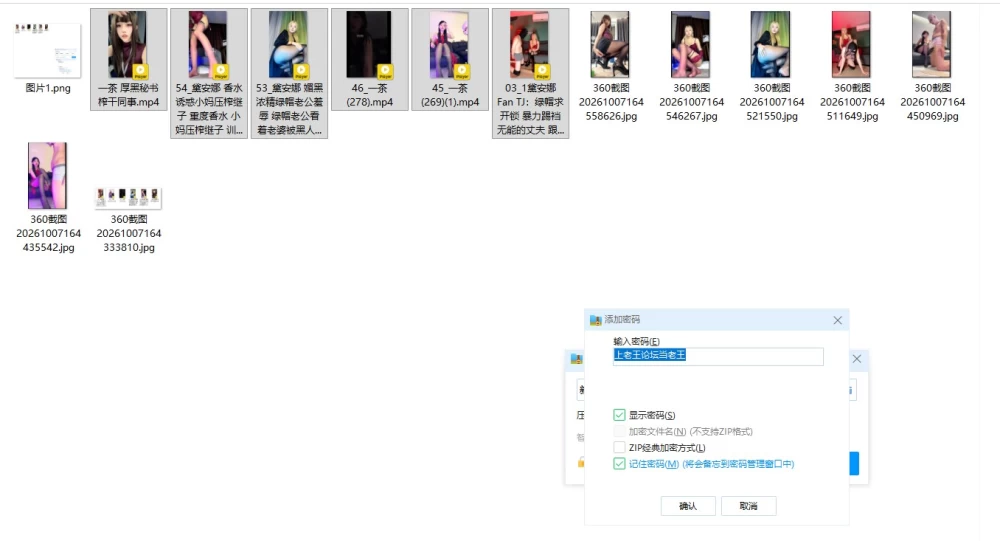
Task: Click the 取消 button in password dialog
Action: tap(749, 506)
